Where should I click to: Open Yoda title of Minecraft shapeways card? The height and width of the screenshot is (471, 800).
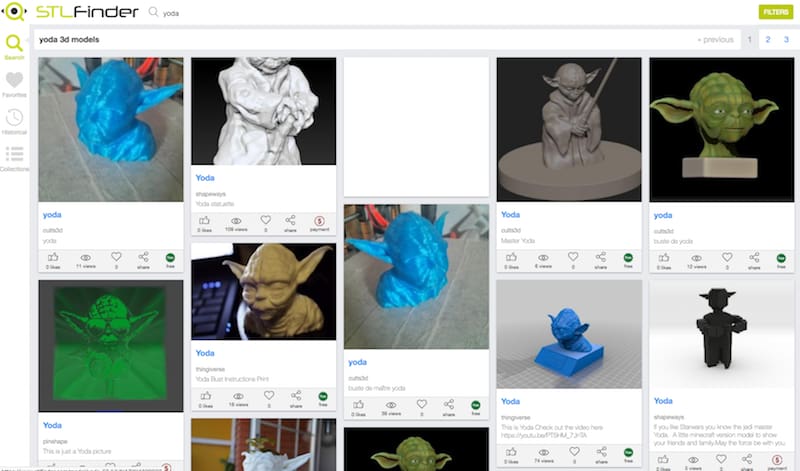[663, 401]
